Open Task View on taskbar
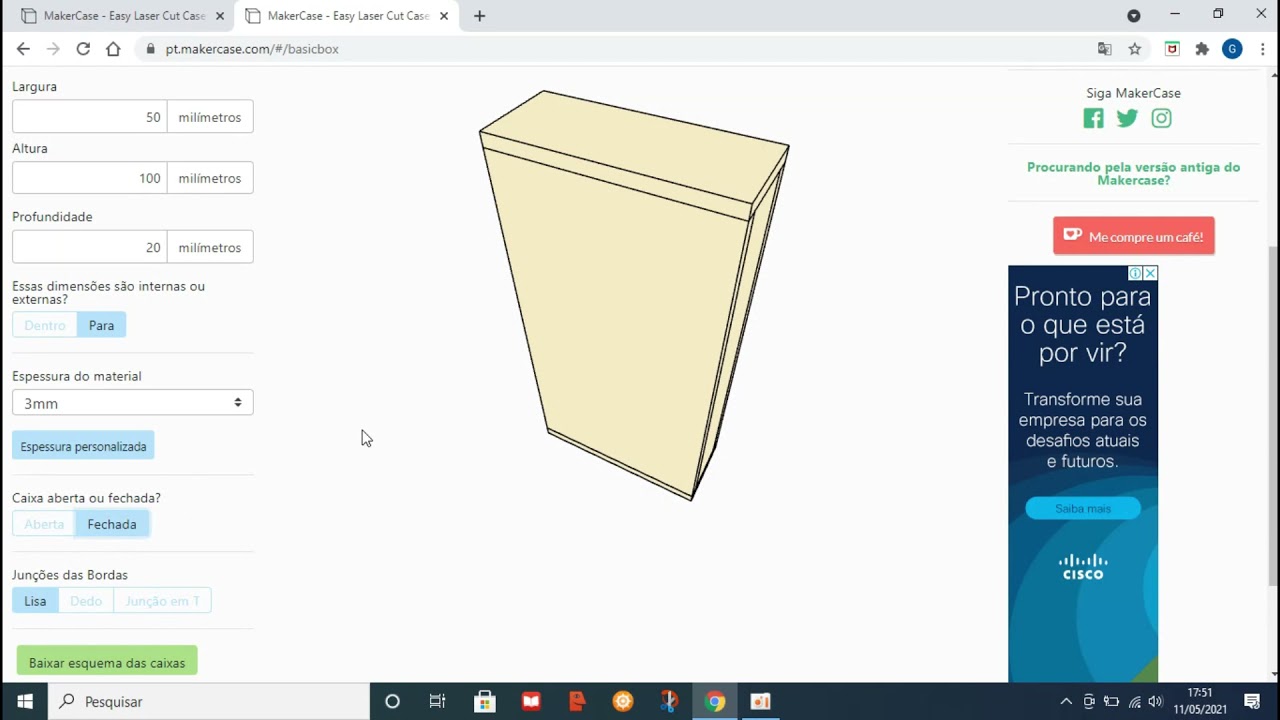The height and width of the screenshot is (720, 1280). (x=437, y=701)
